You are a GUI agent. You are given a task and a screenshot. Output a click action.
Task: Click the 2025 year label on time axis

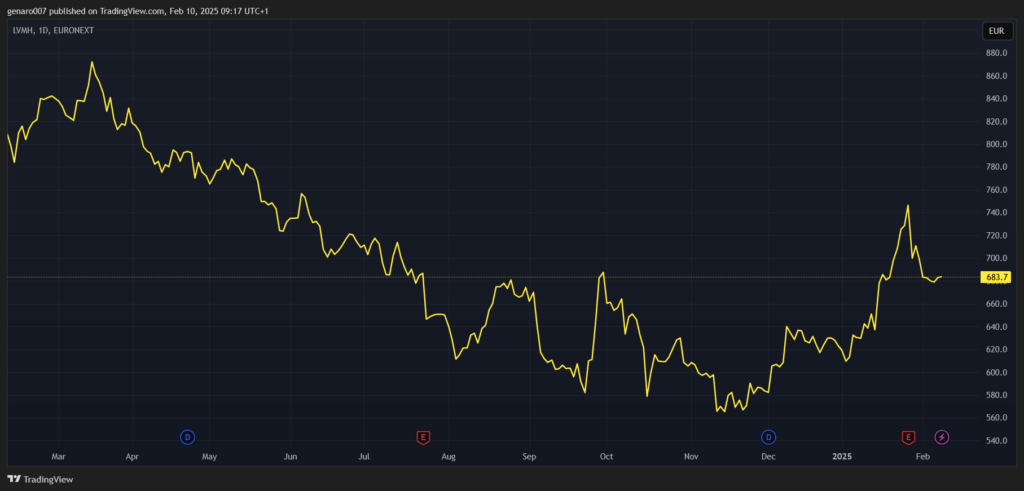tap(842, 456)
